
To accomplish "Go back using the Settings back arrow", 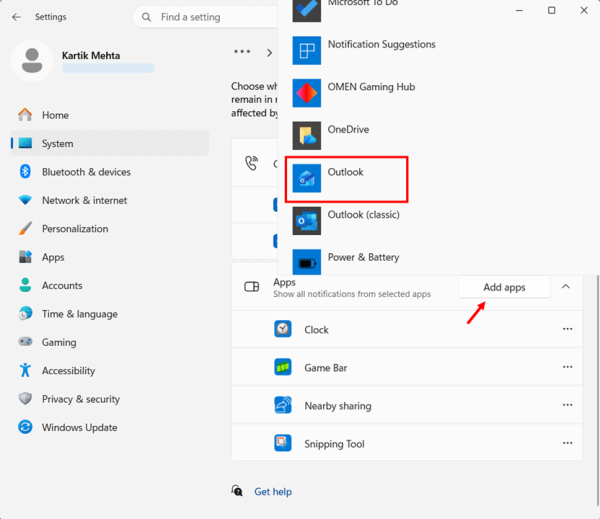I will (x=16, y=17).
